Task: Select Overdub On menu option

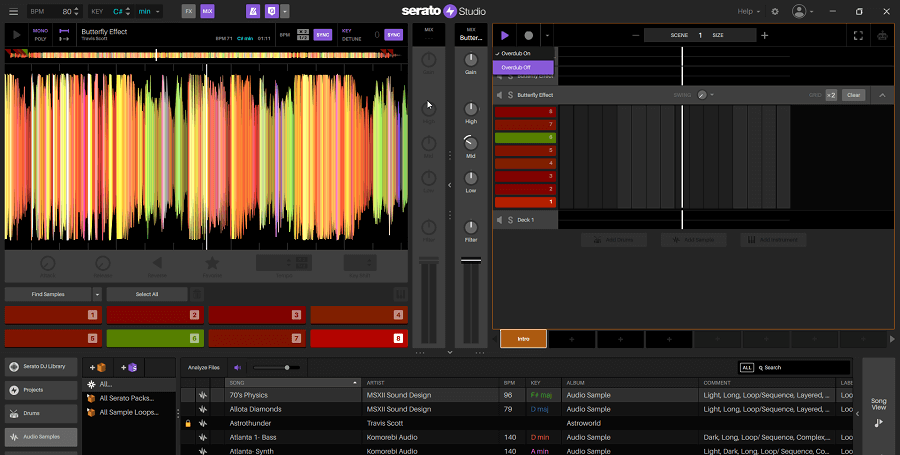Action: click(523, 53)
